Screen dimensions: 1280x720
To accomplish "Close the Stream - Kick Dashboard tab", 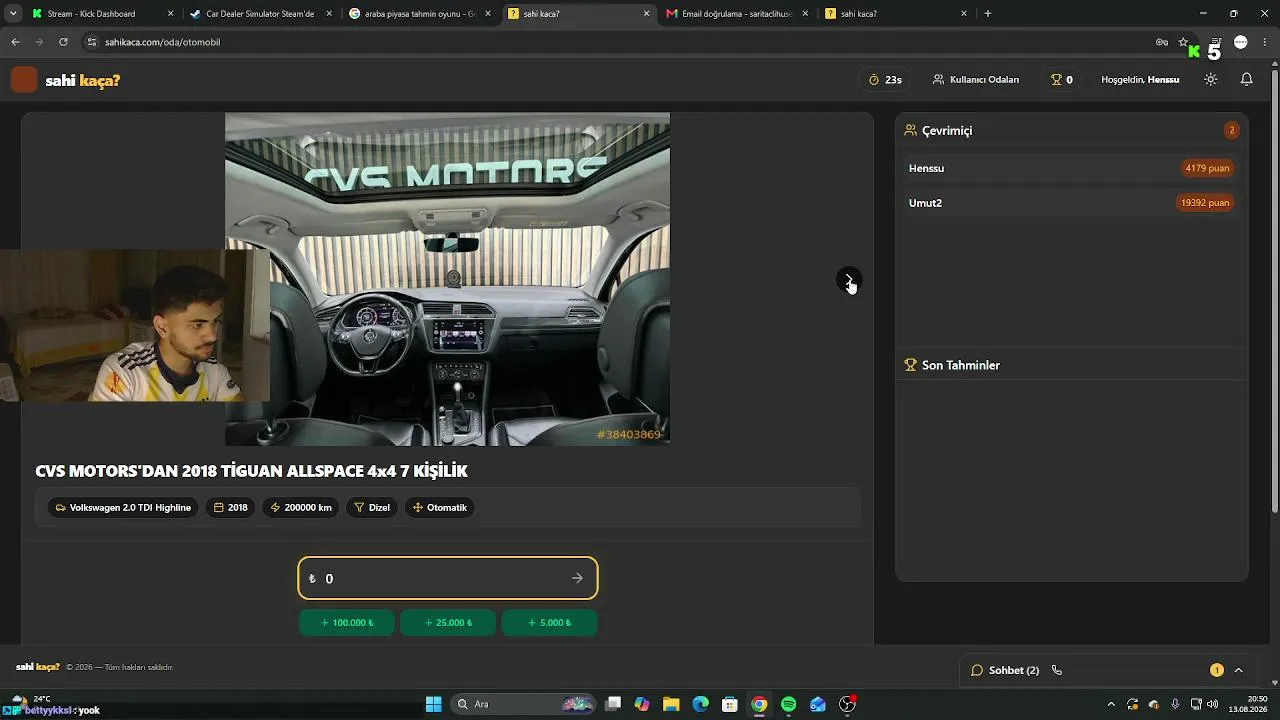I will click(170, 14).
